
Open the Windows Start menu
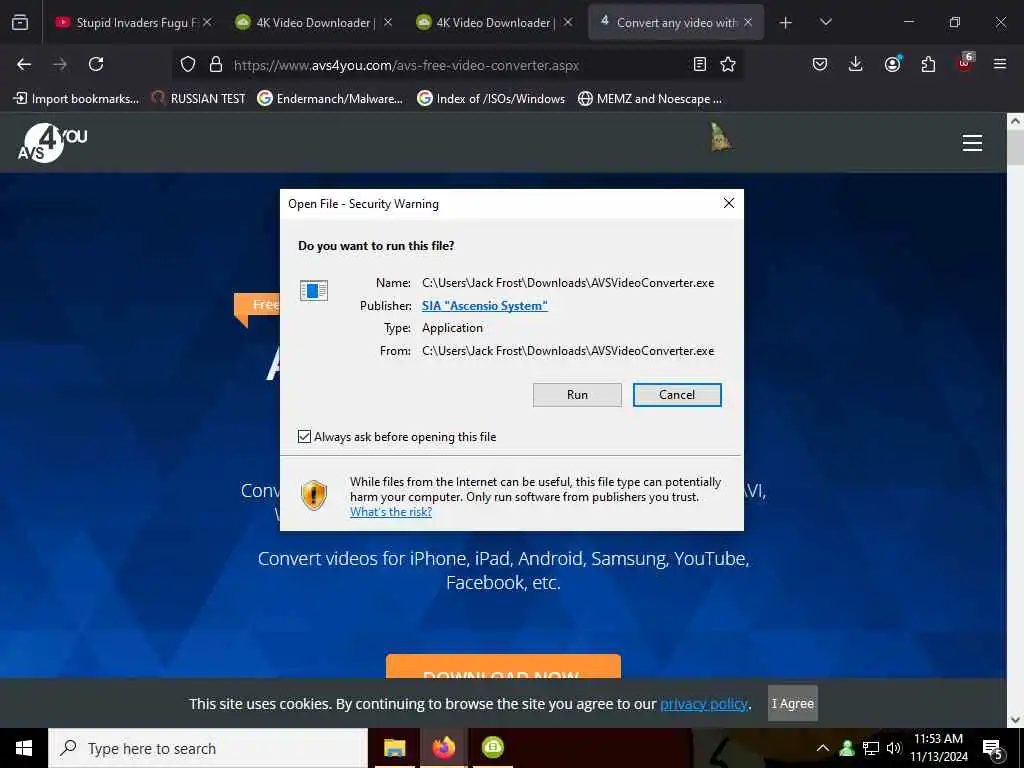pyautogui.click(x=24, y=748)
